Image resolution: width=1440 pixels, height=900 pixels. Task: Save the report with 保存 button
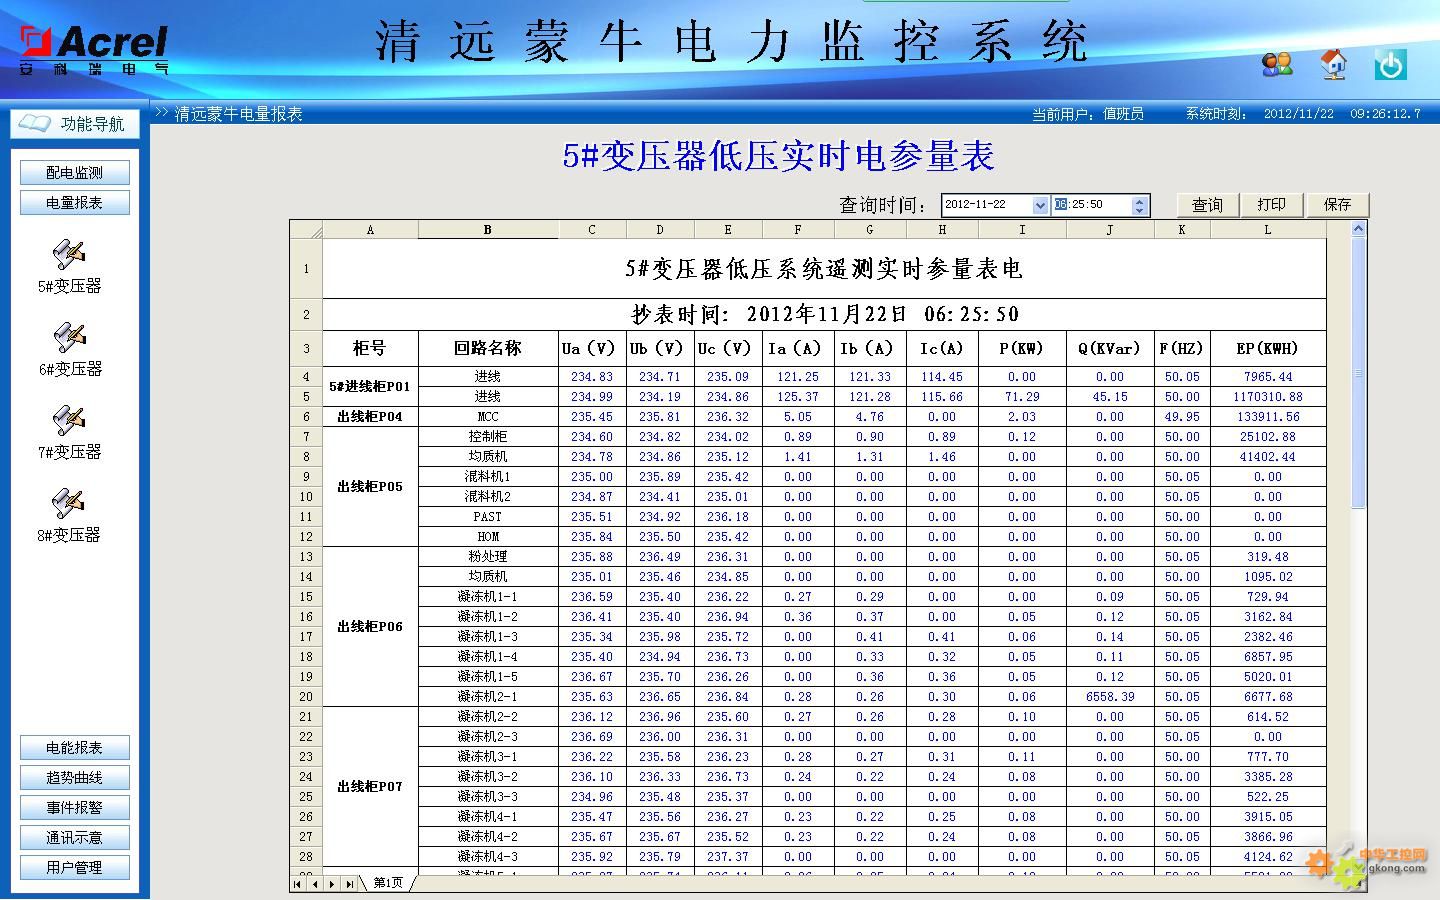1337,205
